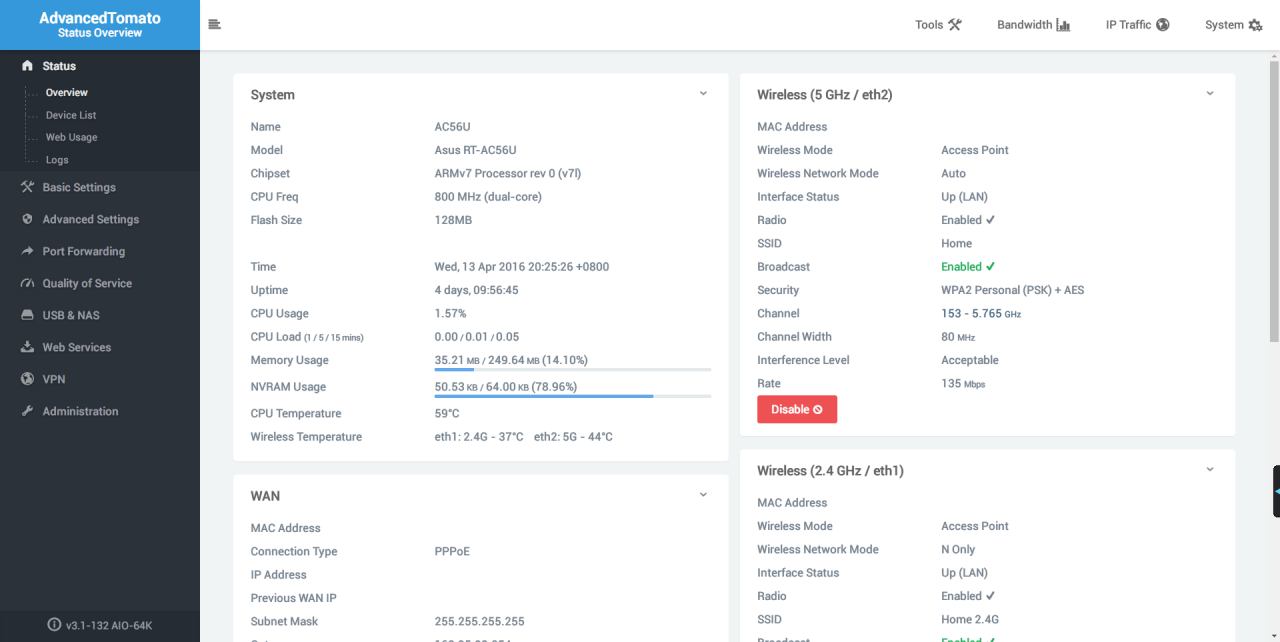Open the System menu
This screenshot has height=642, width=1280.
[1234, 25]
